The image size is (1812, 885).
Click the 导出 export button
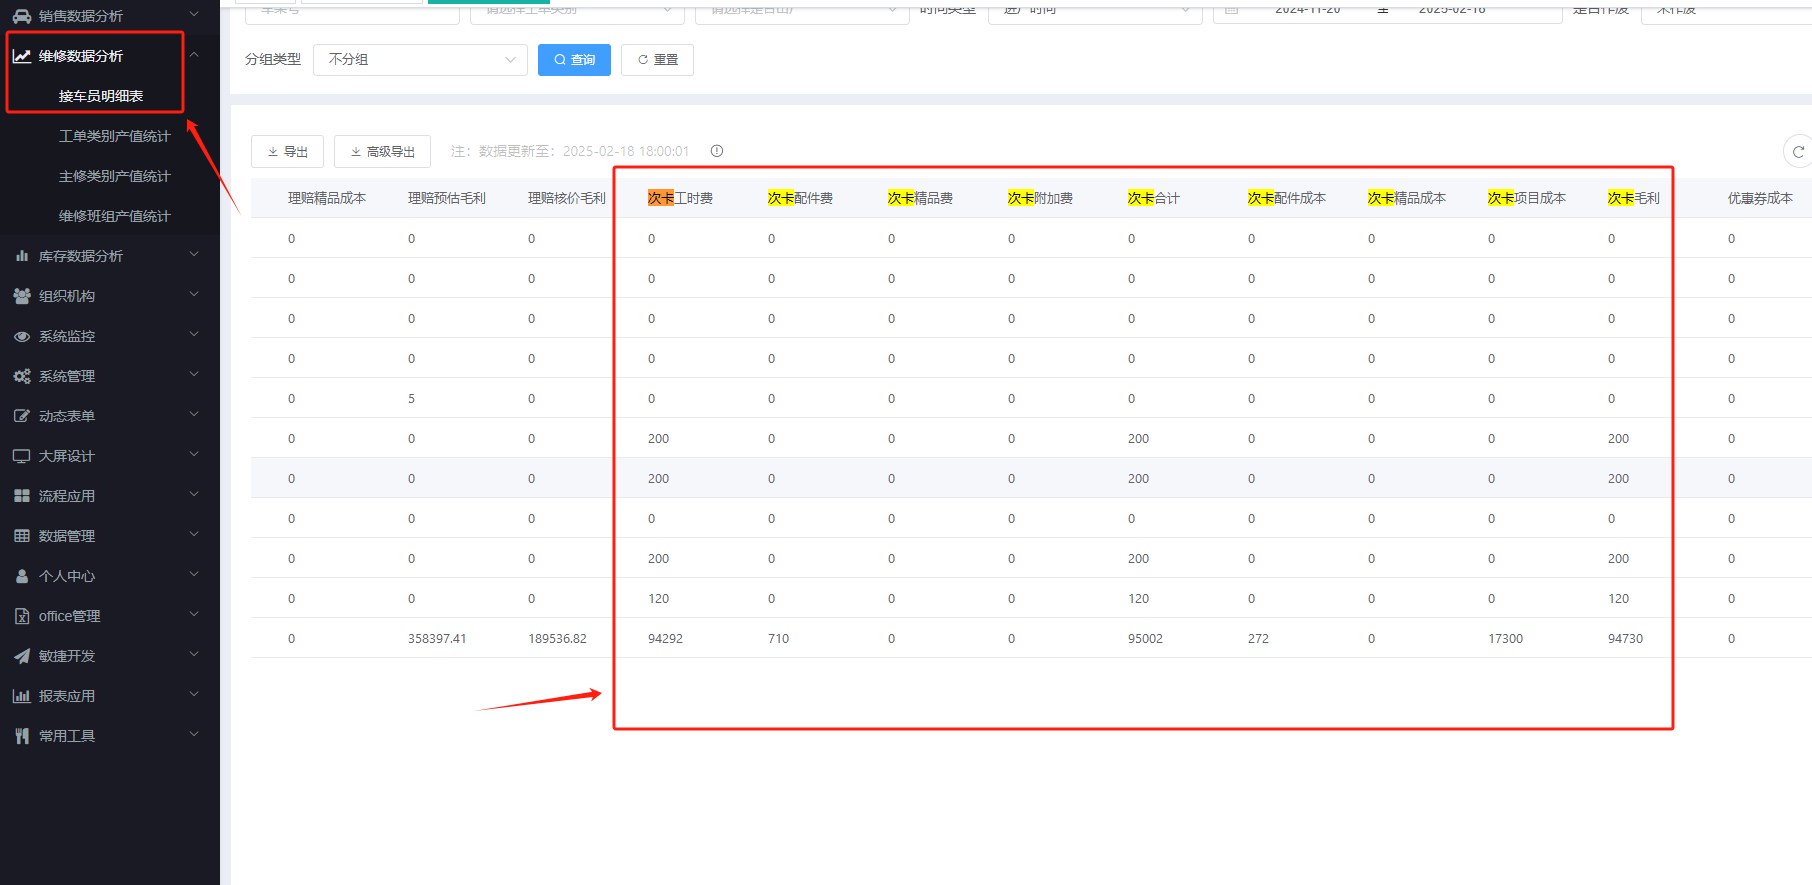tap(287, 152)
